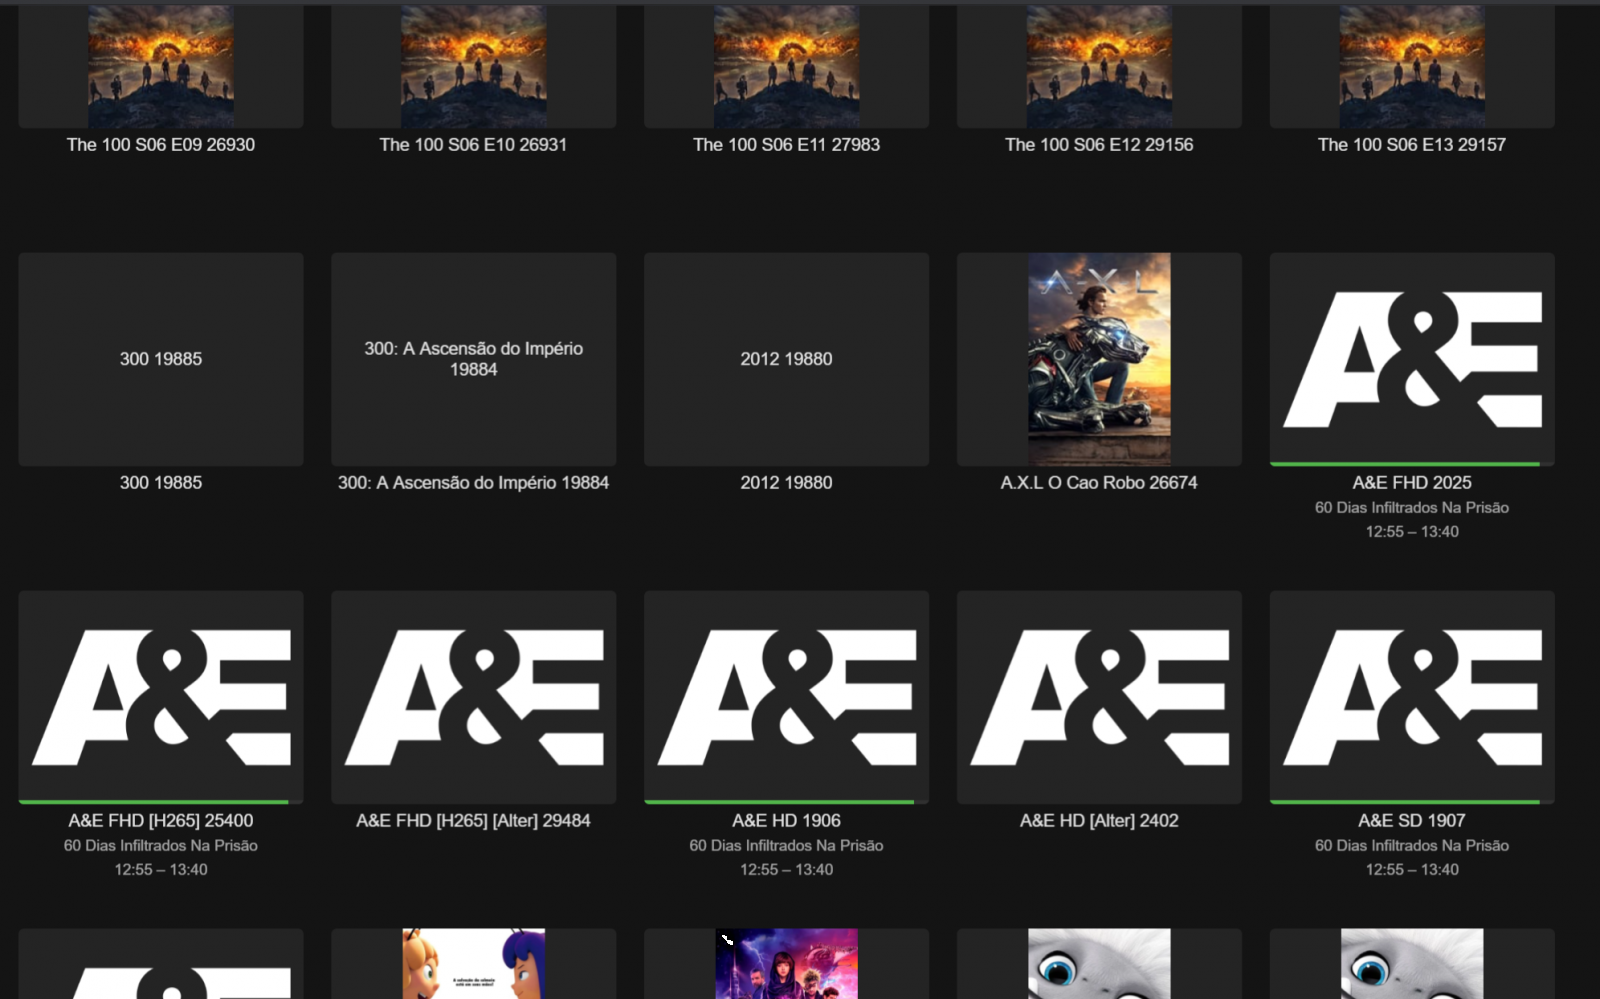The height and width of the screenshot is (999, 1600).
Task: Click progress bar under A&E SD 1907 logo
Action: point(1412,802)
